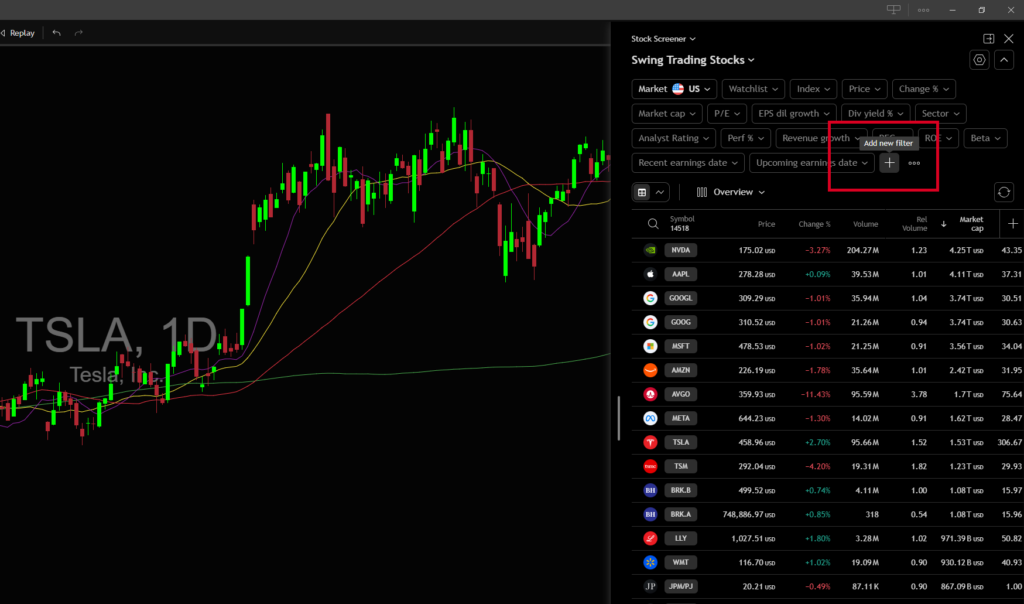Click the Tesla logo icon
This screenshot has height=604, width=1024.
650,443
